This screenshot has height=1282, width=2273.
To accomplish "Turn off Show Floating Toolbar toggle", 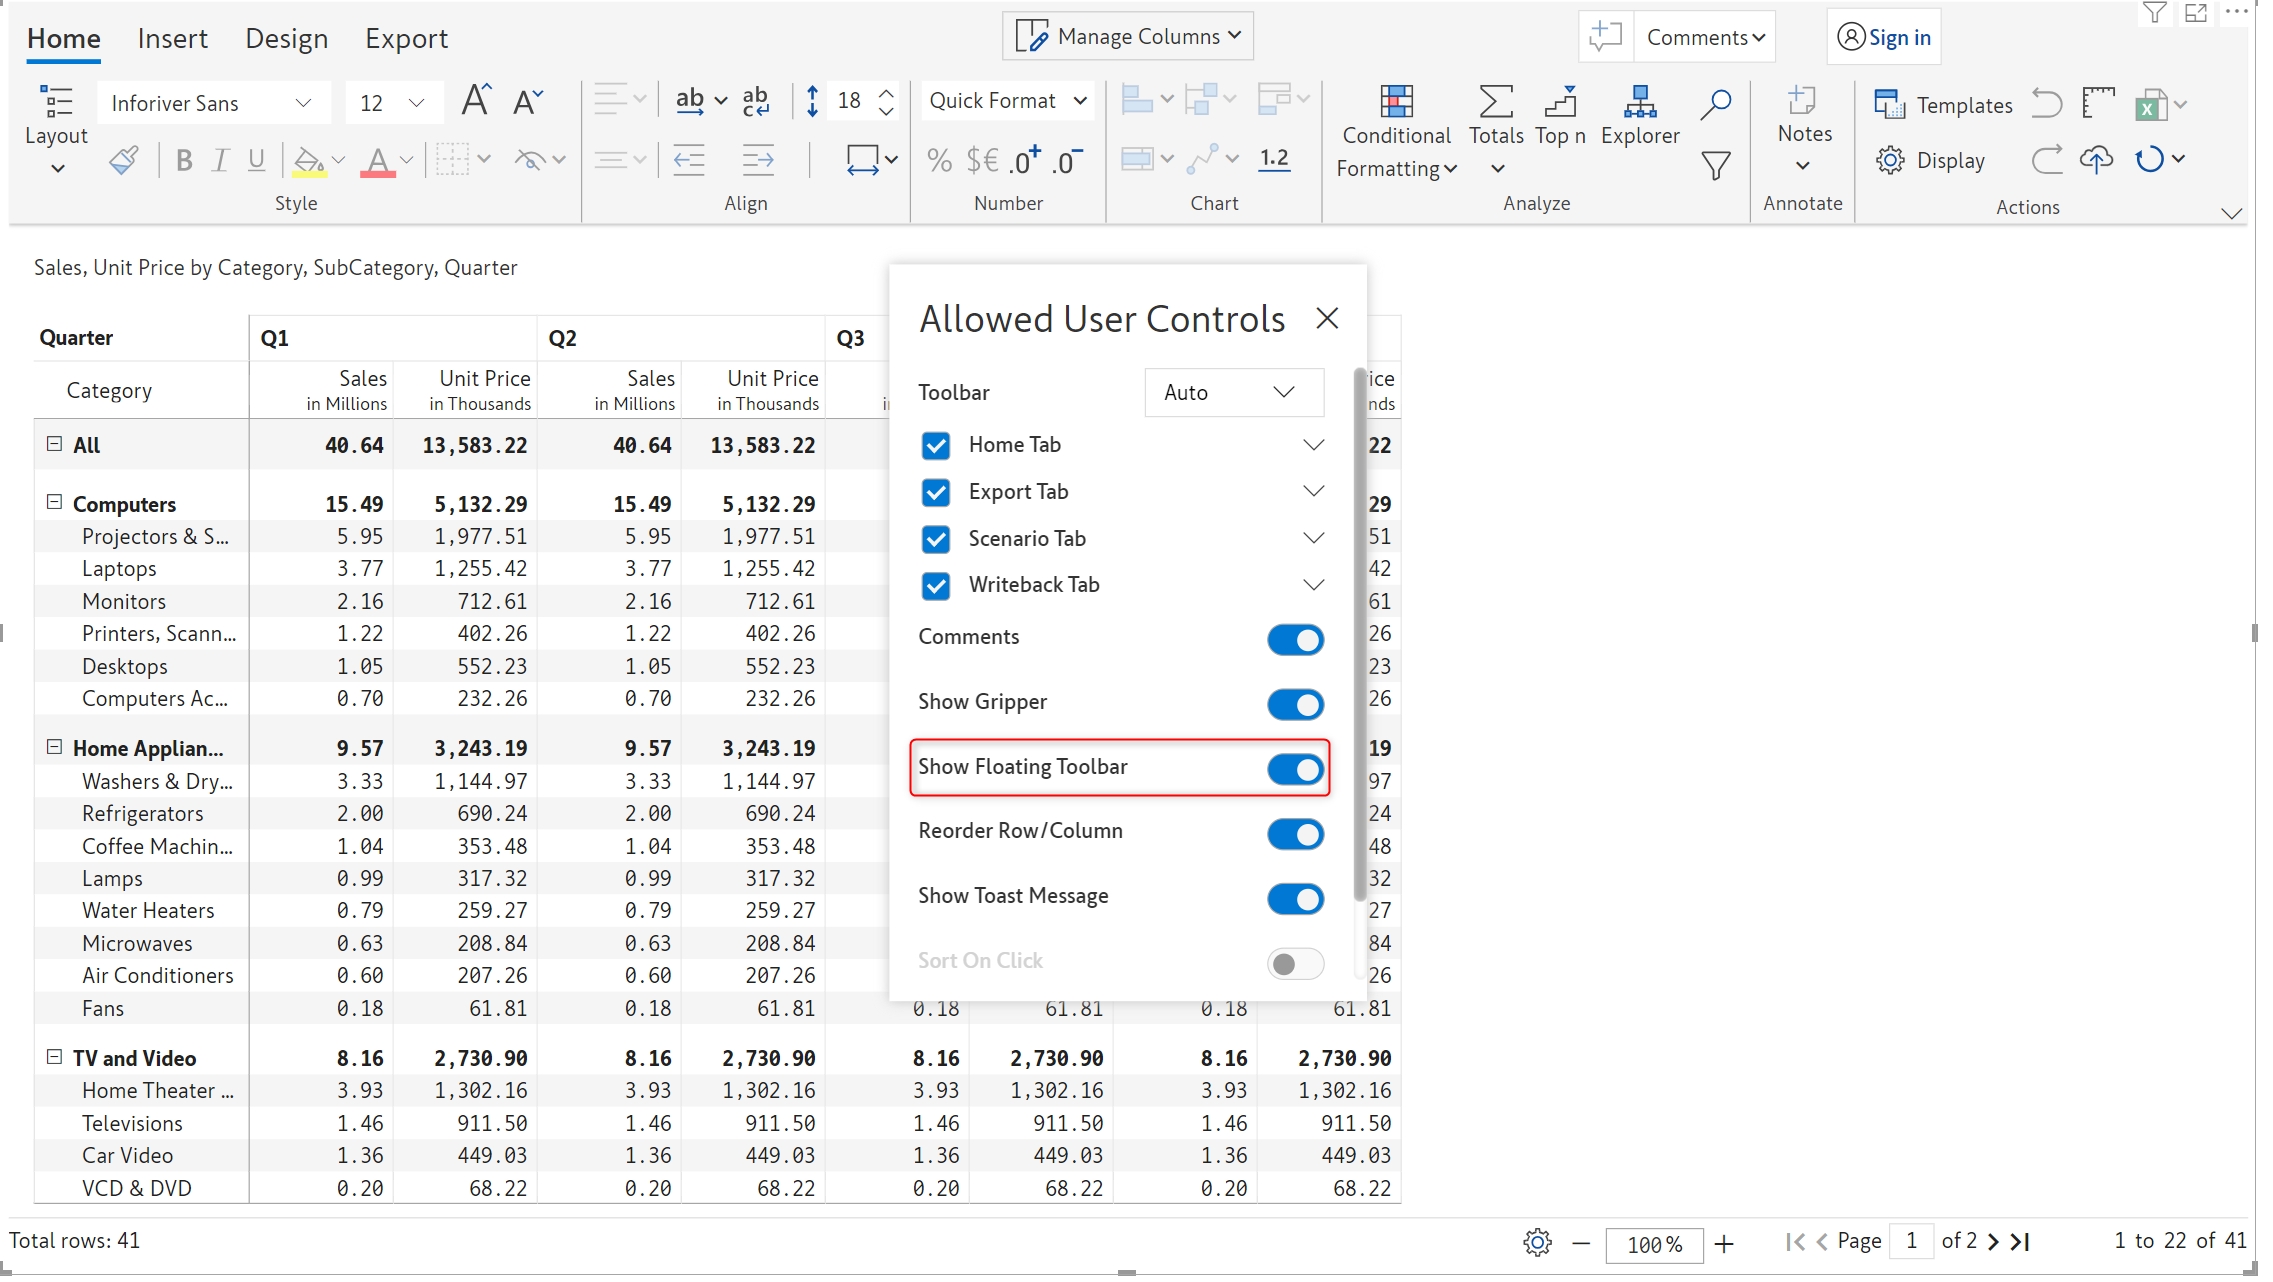I will [x=1295, y=769].
